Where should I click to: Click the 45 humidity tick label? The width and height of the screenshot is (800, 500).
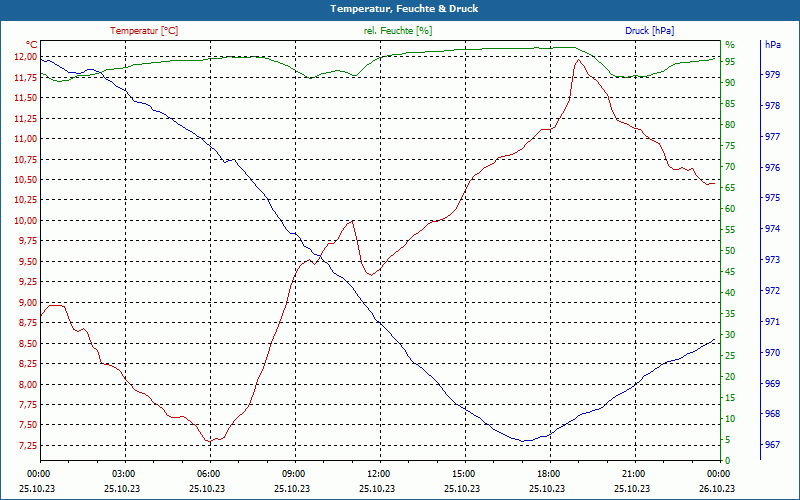[730, 271]
